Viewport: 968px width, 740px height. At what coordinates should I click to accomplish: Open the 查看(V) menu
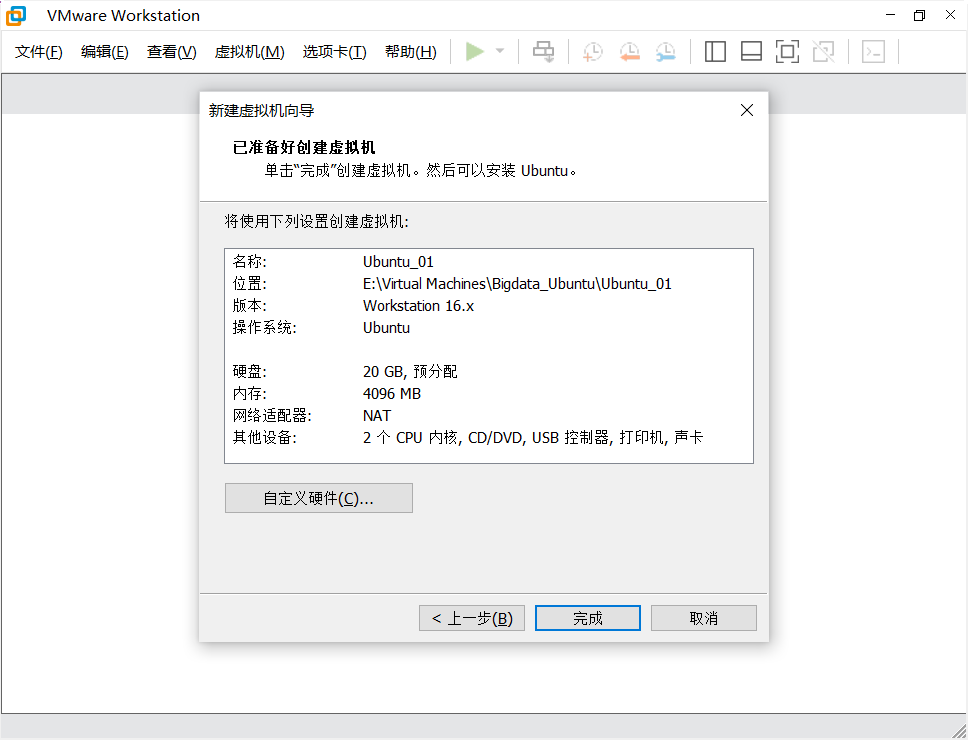[x=172, y=52]
